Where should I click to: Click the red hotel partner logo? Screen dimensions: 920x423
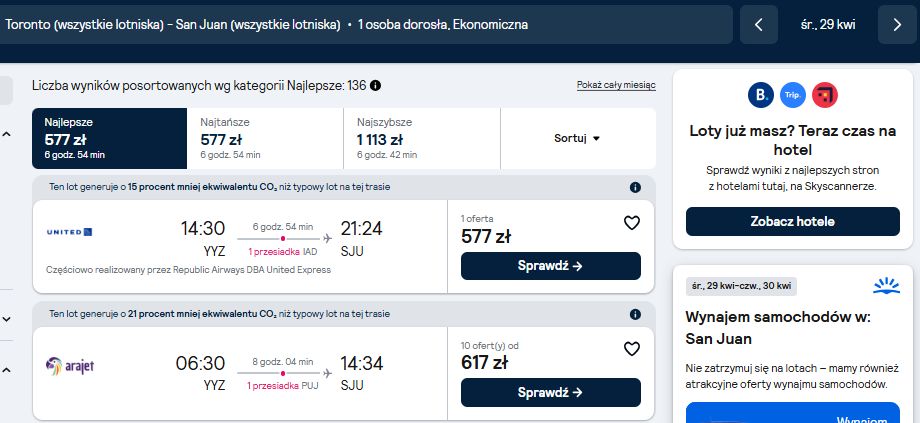pyautogui.click(x=824, y=95)
